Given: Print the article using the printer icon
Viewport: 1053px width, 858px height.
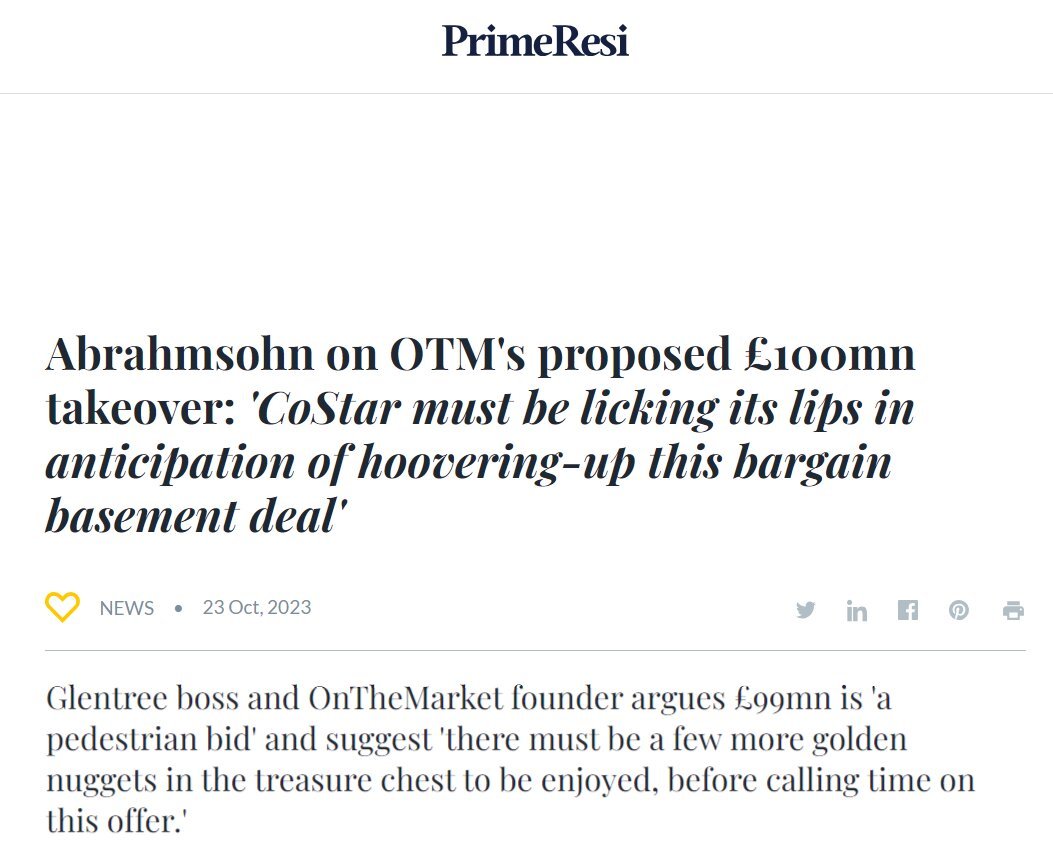Looking at the screenshot, I should [x=1013, y=610].
